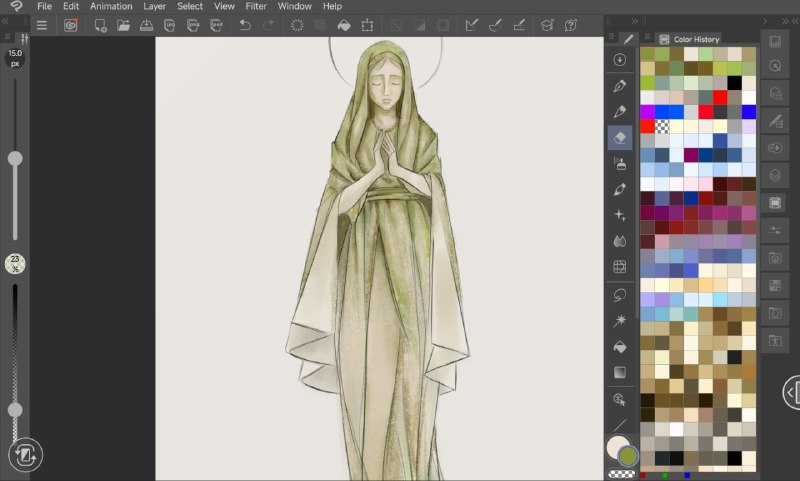
Task: Open Clip Studio launcher icon in toolbar
Action: pos(70,25)
